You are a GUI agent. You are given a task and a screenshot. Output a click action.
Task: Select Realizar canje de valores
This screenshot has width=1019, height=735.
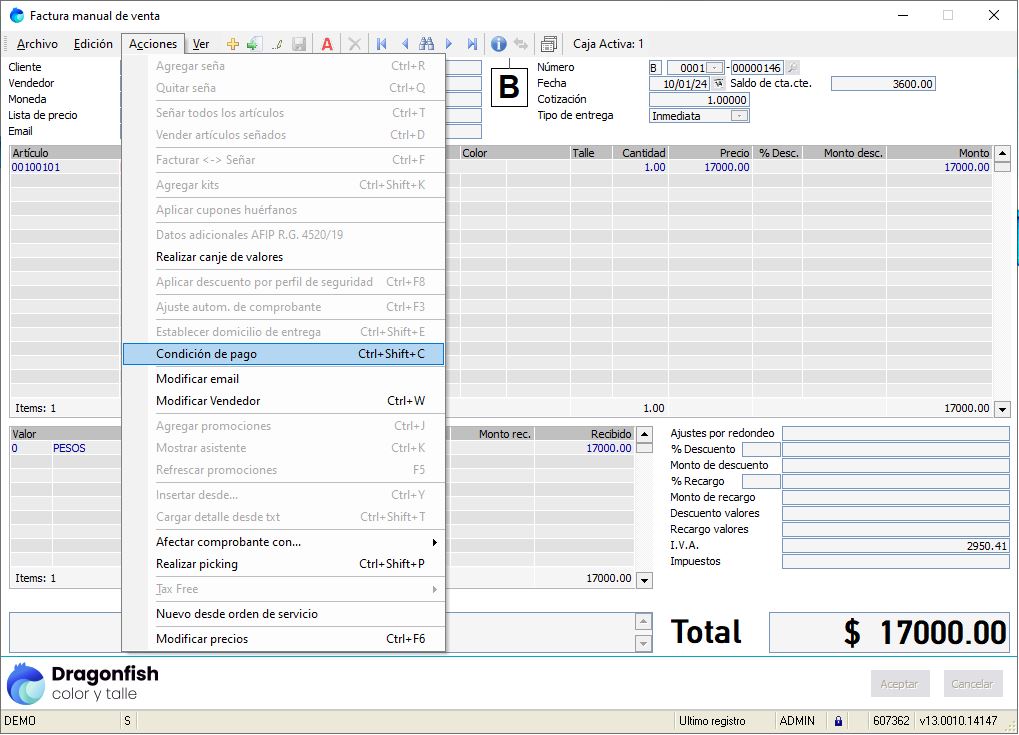click(283, 257)
